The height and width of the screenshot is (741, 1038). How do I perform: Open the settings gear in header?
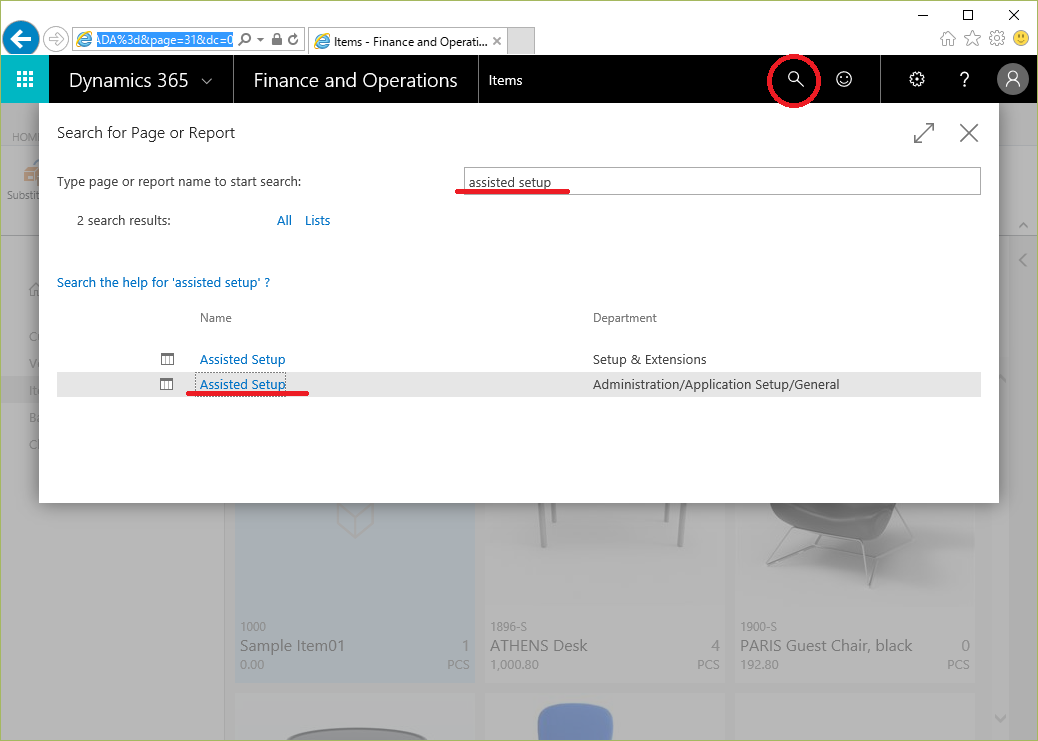pos(917,79)
